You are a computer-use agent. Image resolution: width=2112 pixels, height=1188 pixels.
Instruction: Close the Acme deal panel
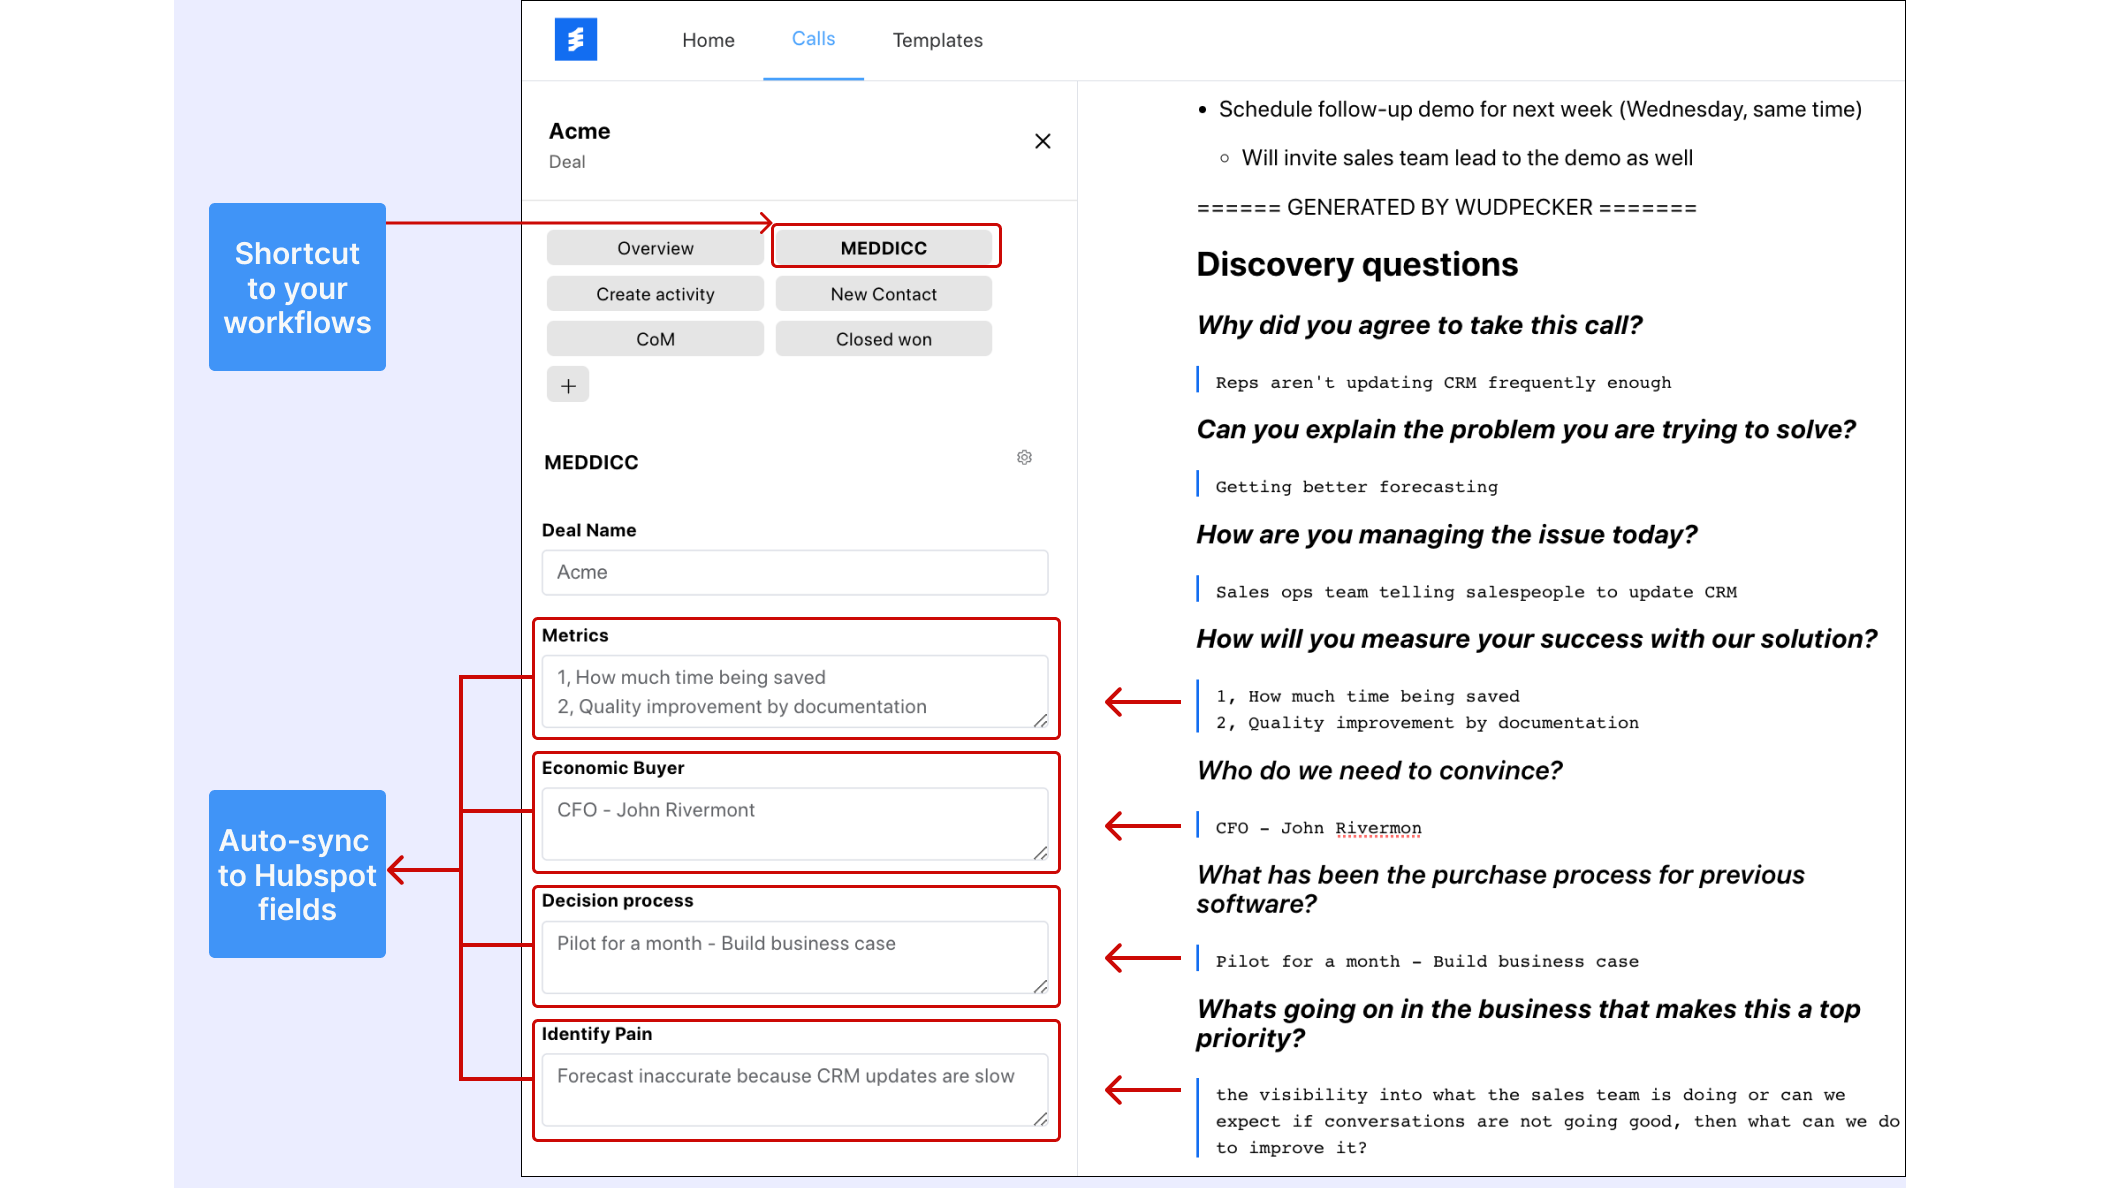coord(1042,141)
